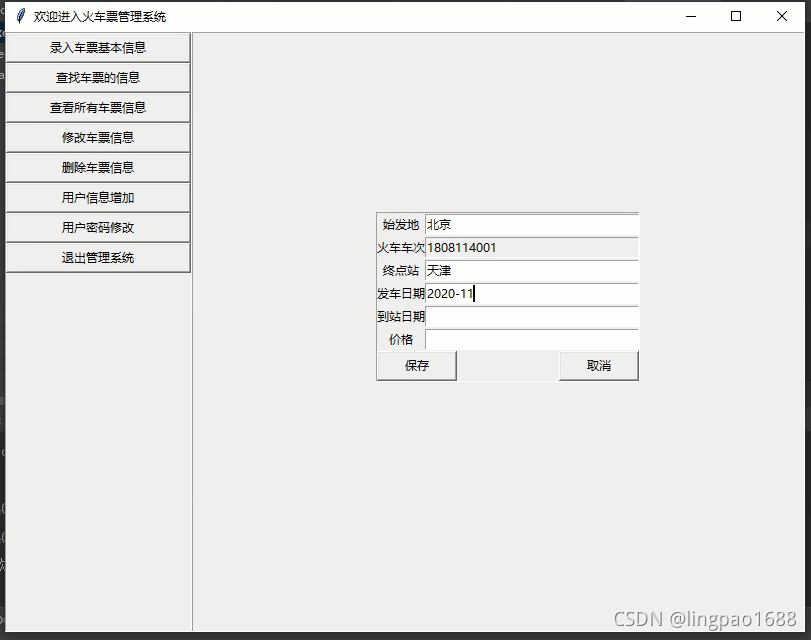Image resolution: width=811 pixels, height=640 pixels.
Task: Click the window title 欢迎进入火车票管理系统
Action: pyautogui.click(x=100, y=17)
